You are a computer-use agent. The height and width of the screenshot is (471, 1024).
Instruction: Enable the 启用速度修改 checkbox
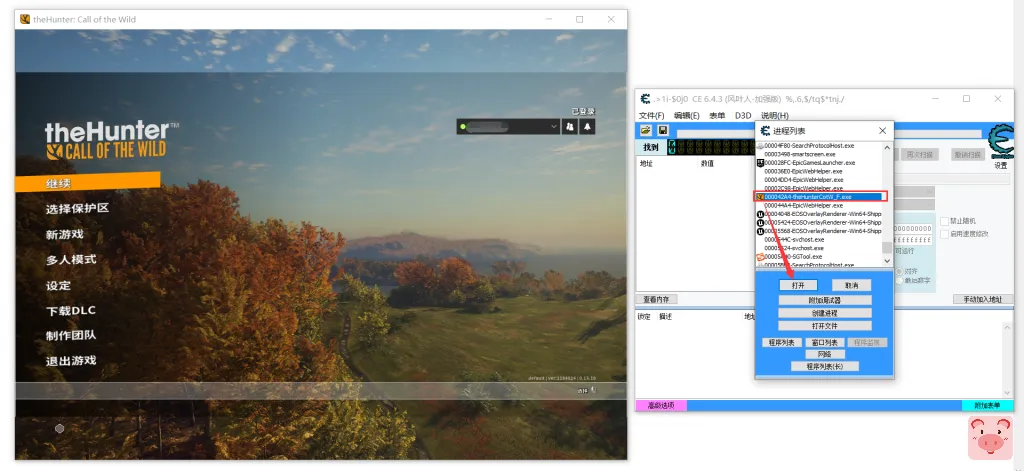pos(944,234)
